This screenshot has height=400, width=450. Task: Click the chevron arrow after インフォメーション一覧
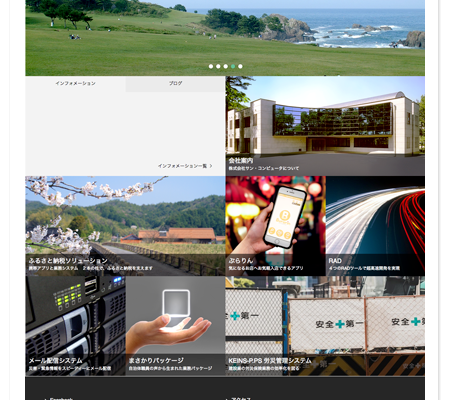pyautogui.click(x=211, y=166)
